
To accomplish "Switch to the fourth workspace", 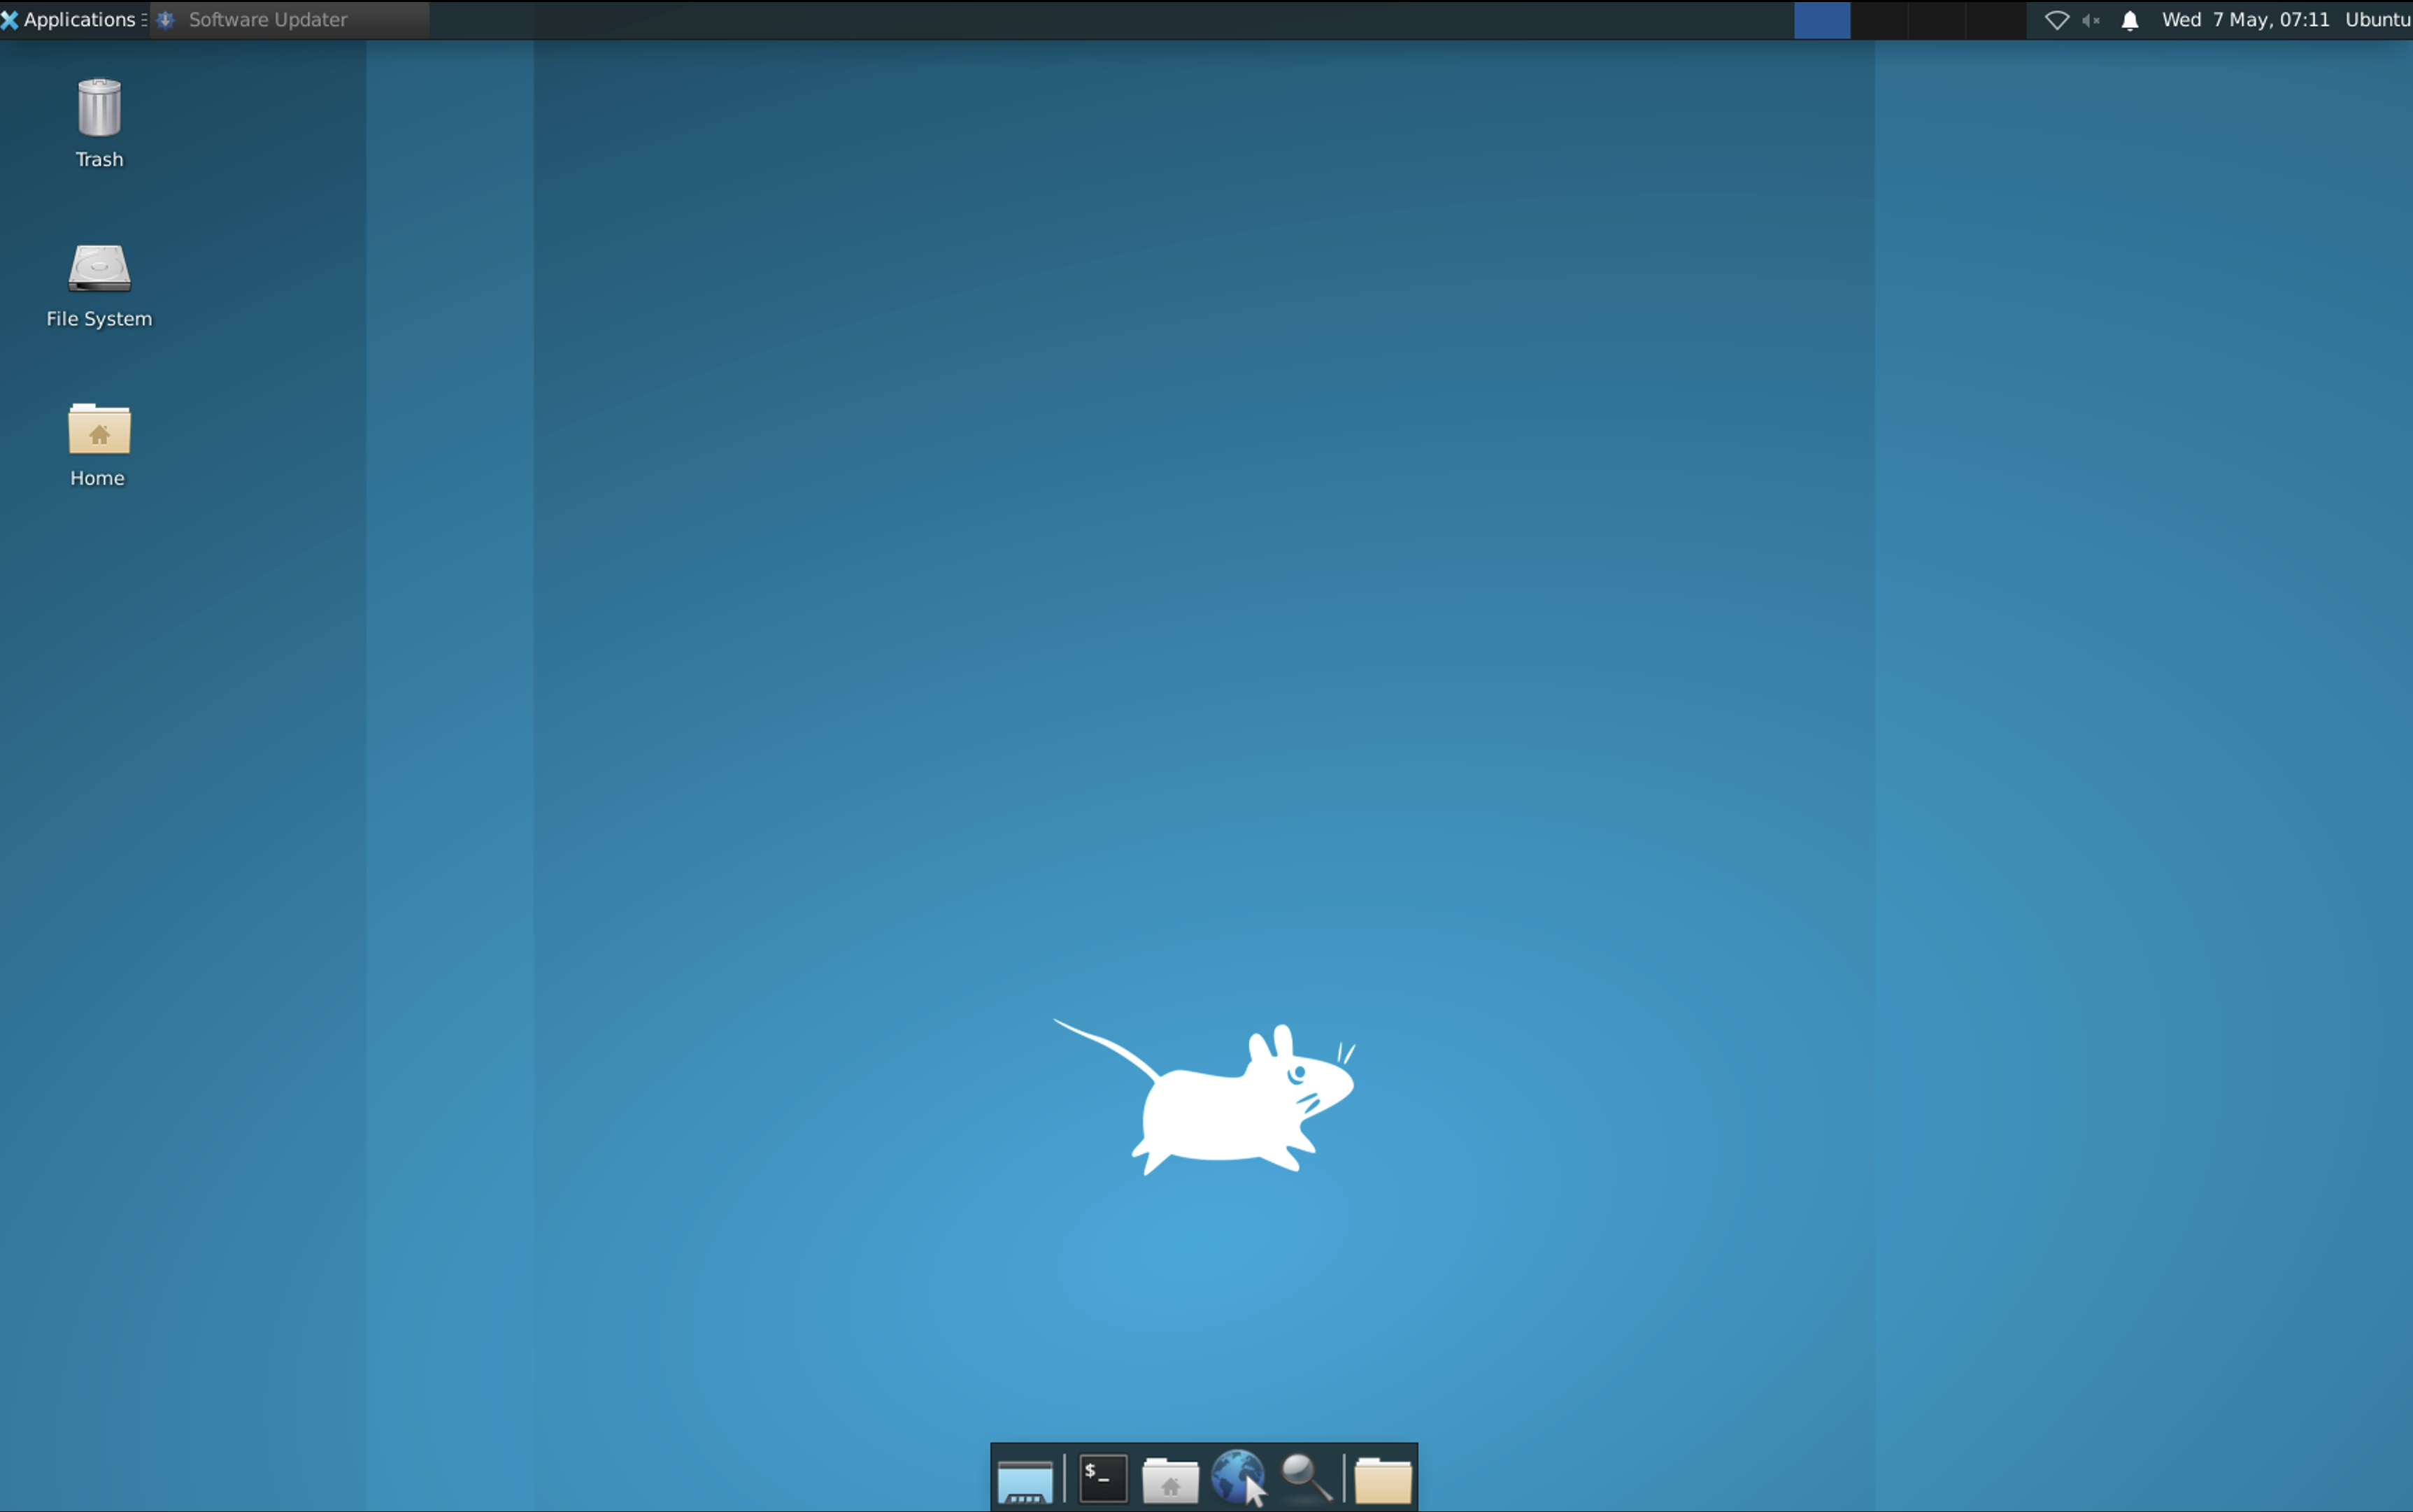I will tap(1996, 20).
